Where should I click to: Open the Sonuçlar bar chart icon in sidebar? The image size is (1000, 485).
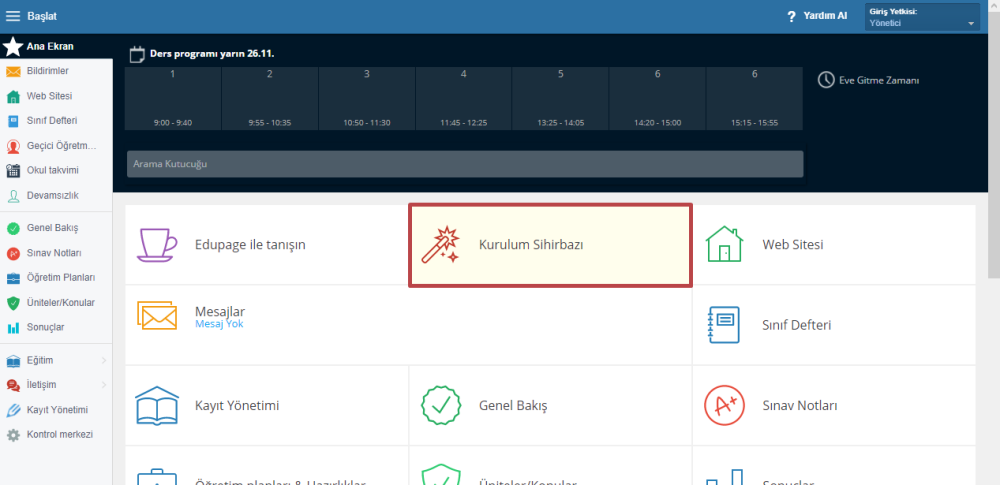[x=13, y=328]
